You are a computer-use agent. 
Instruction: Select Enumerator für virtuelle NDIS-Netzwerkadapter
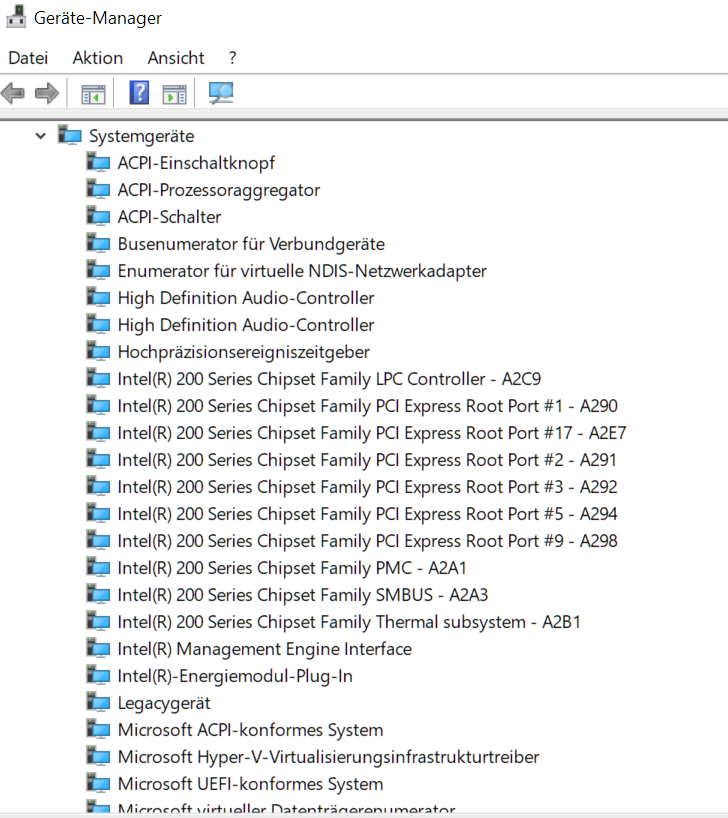pos(302,271)
